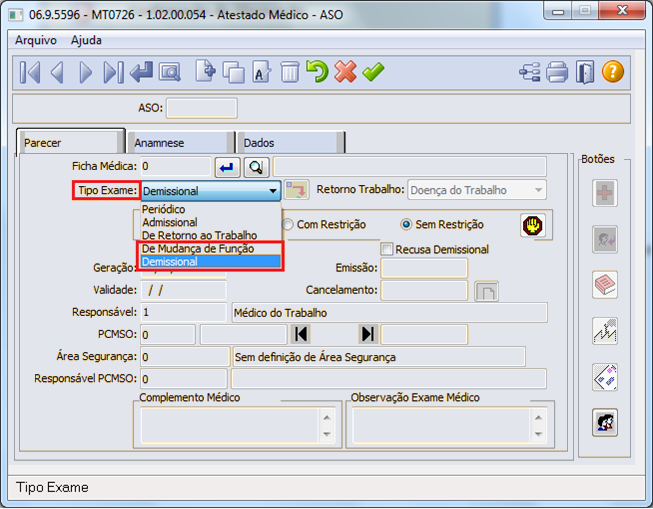Create a new record document icon
This screenshot has width=653, height=509.
coord(206,71)
